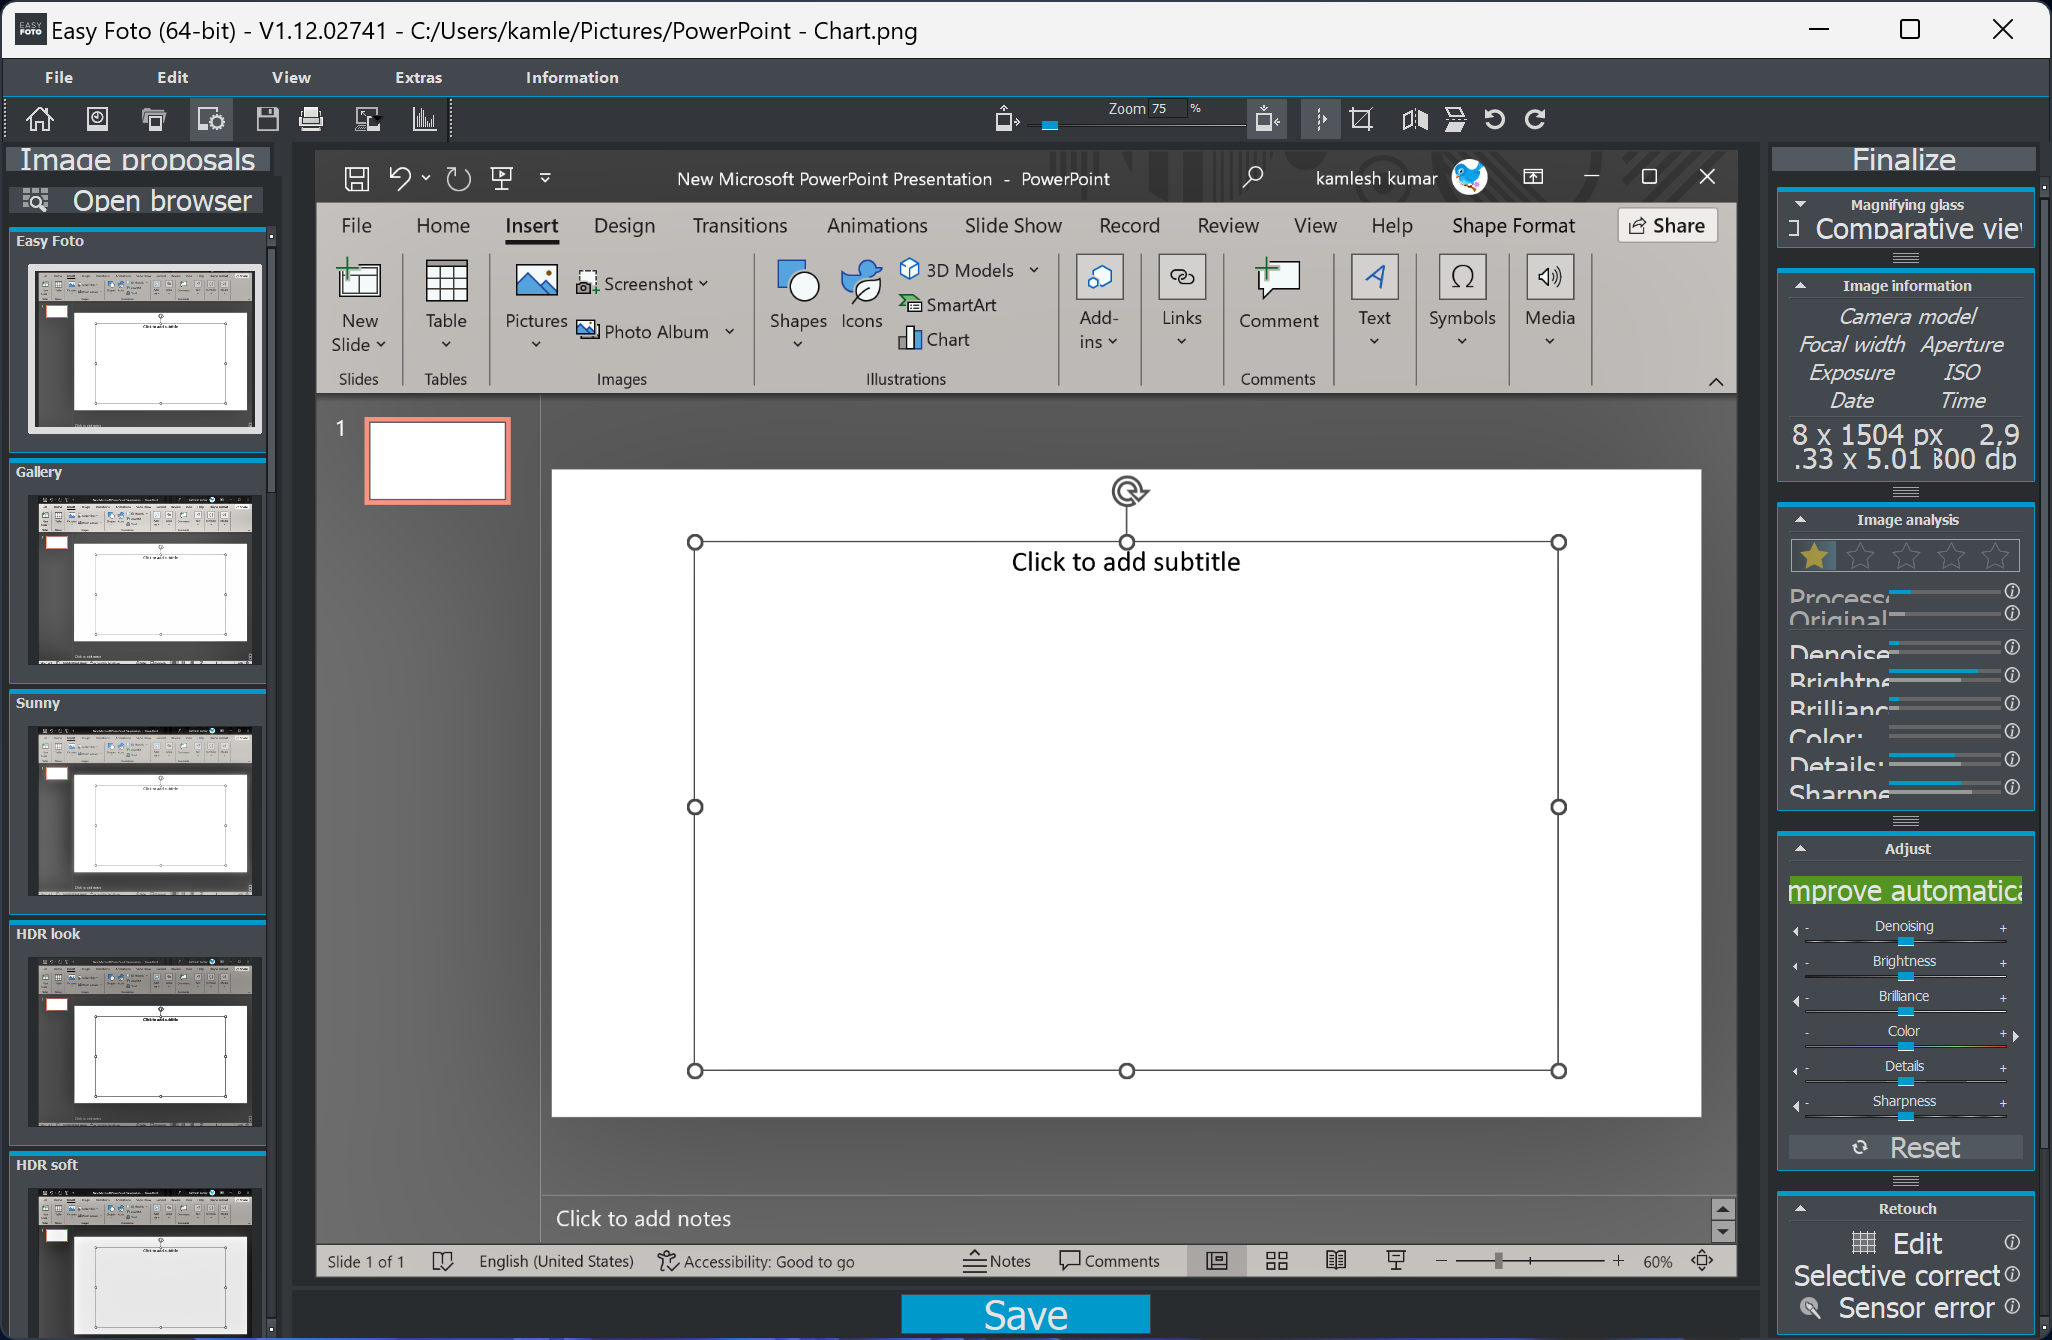Image resolution: width=2052 pixels, height=1340 pixels.
Task: Collapse the Image information panel
Action: pyautogui.click(x=1800, y=286)
